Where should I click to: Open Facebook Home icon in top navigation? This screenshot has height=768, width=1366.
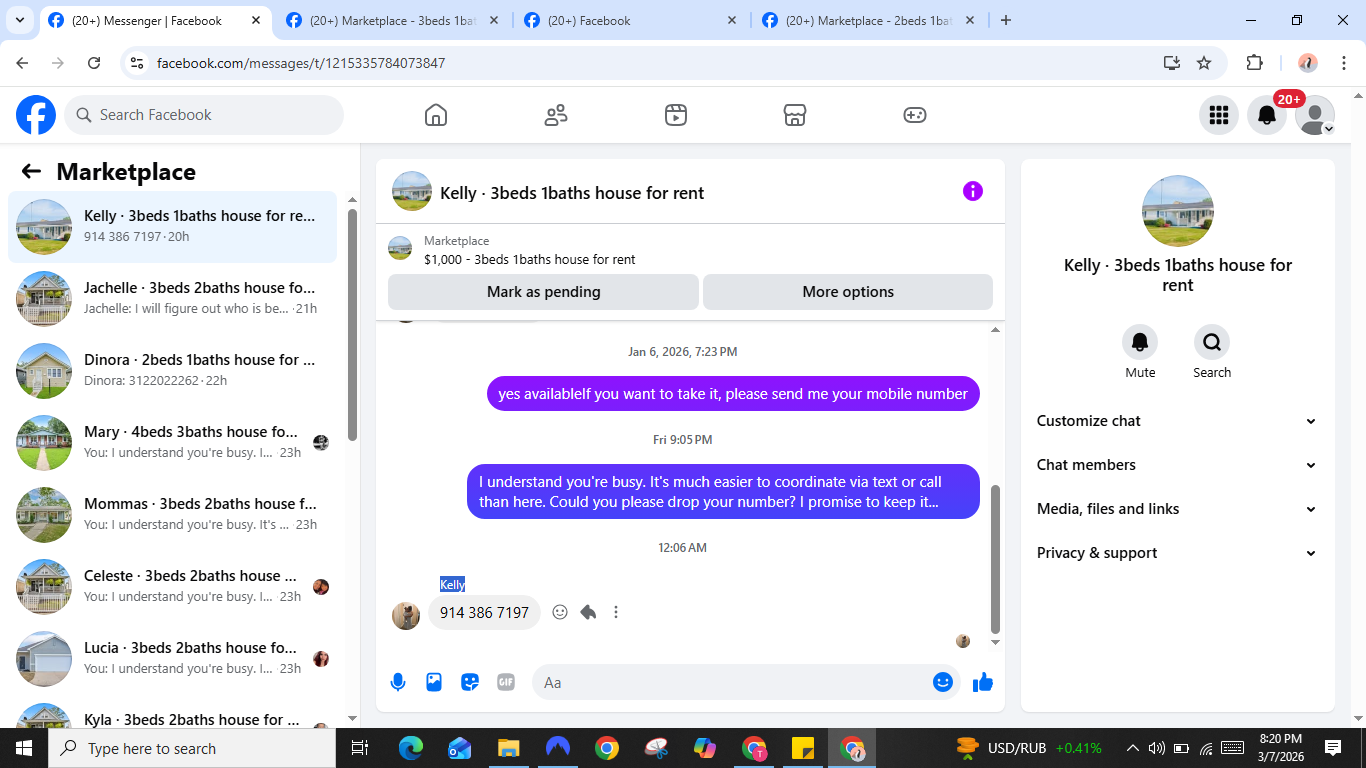[436, 115]
